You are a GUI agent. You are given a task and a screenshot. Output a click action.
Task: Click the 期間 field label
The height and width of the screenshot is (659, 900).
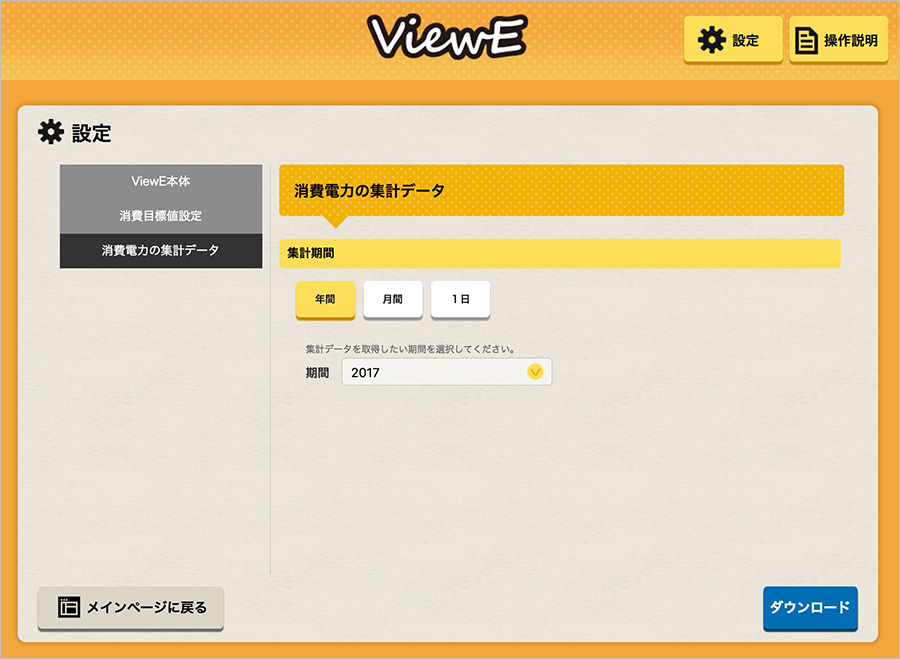tap(317, 373)
